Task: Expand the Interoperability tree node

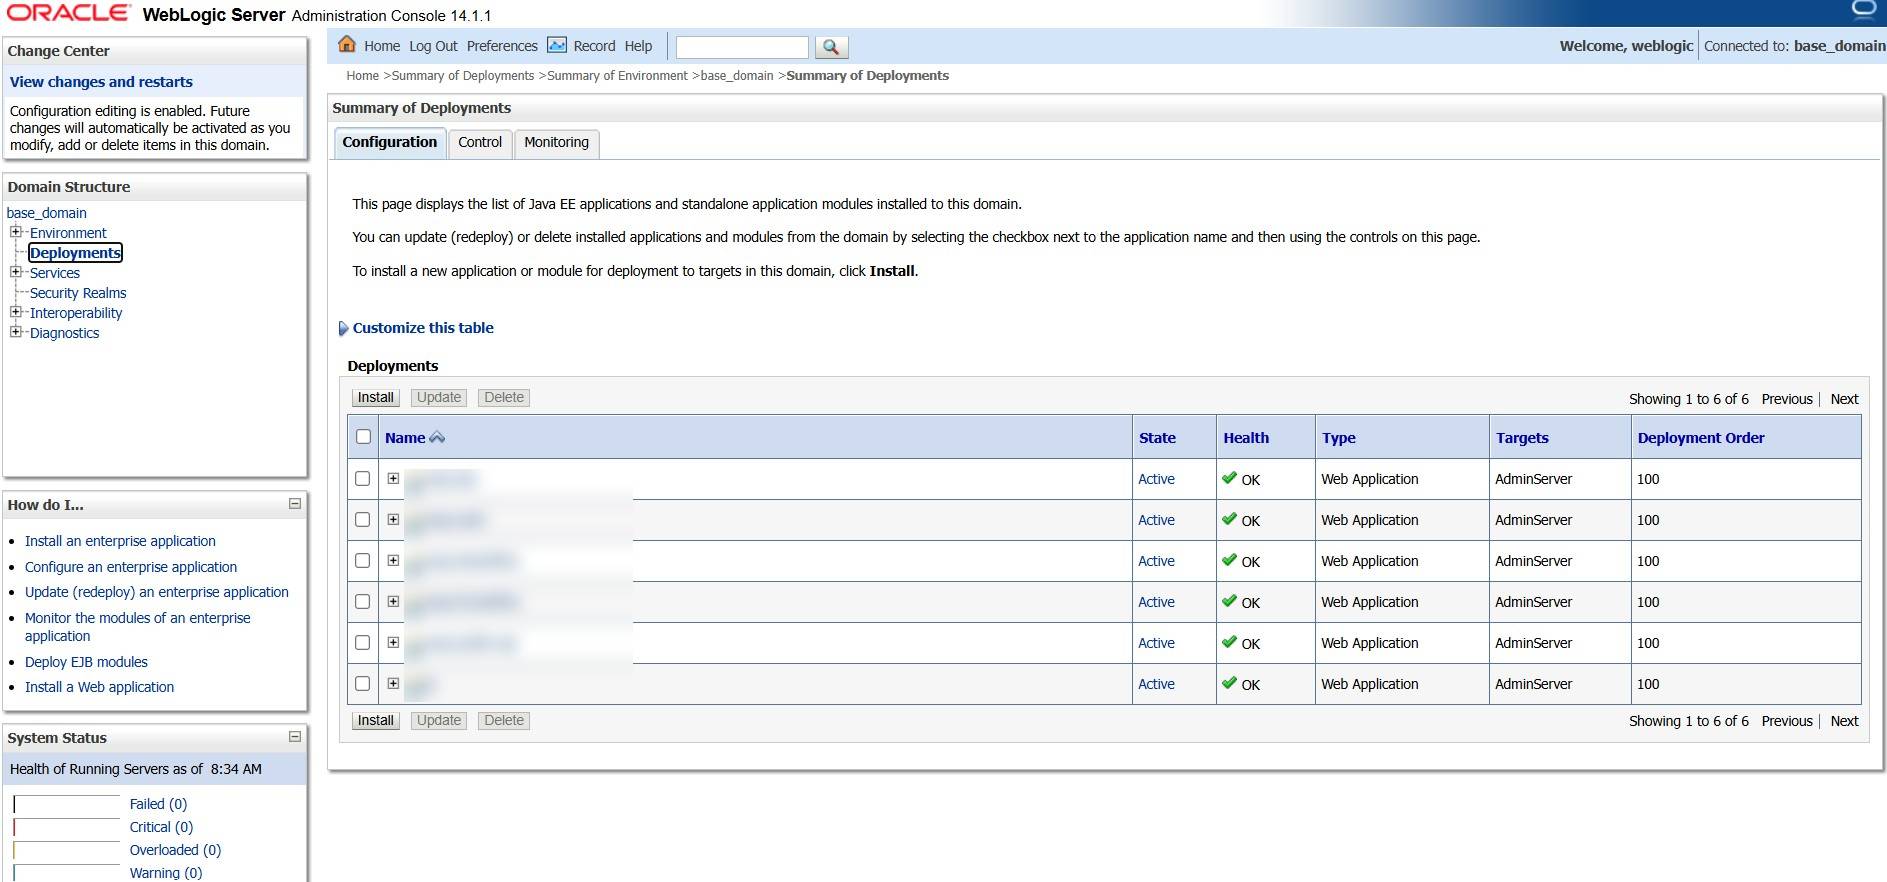Action: (15, 312)
